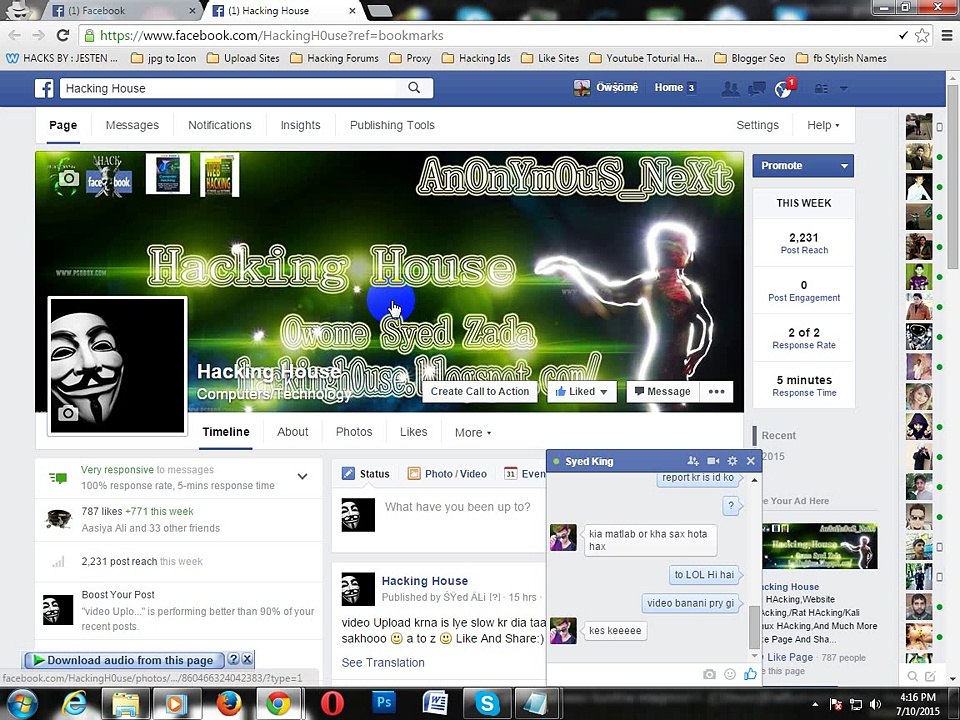Viewport: 960px width, 720px height.
Task: Switch to the Messages tab
Action: (x=132, y=125)
